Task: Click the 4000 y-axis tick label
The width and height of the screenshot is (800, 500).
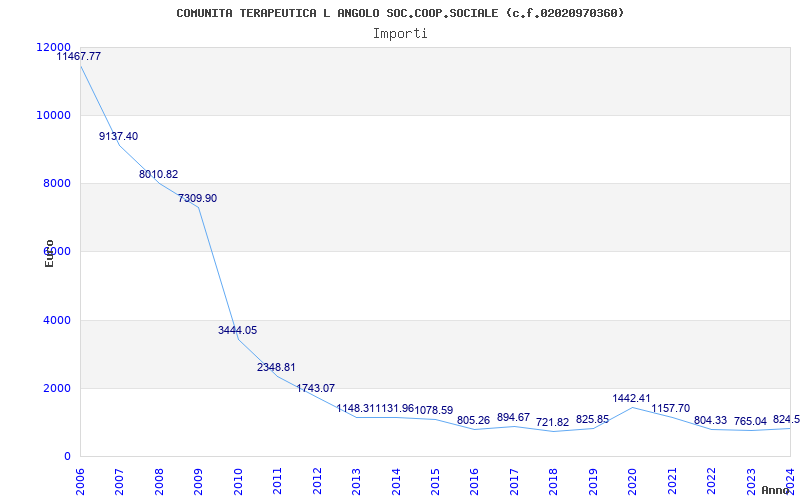Action: (x=56, y=320)
